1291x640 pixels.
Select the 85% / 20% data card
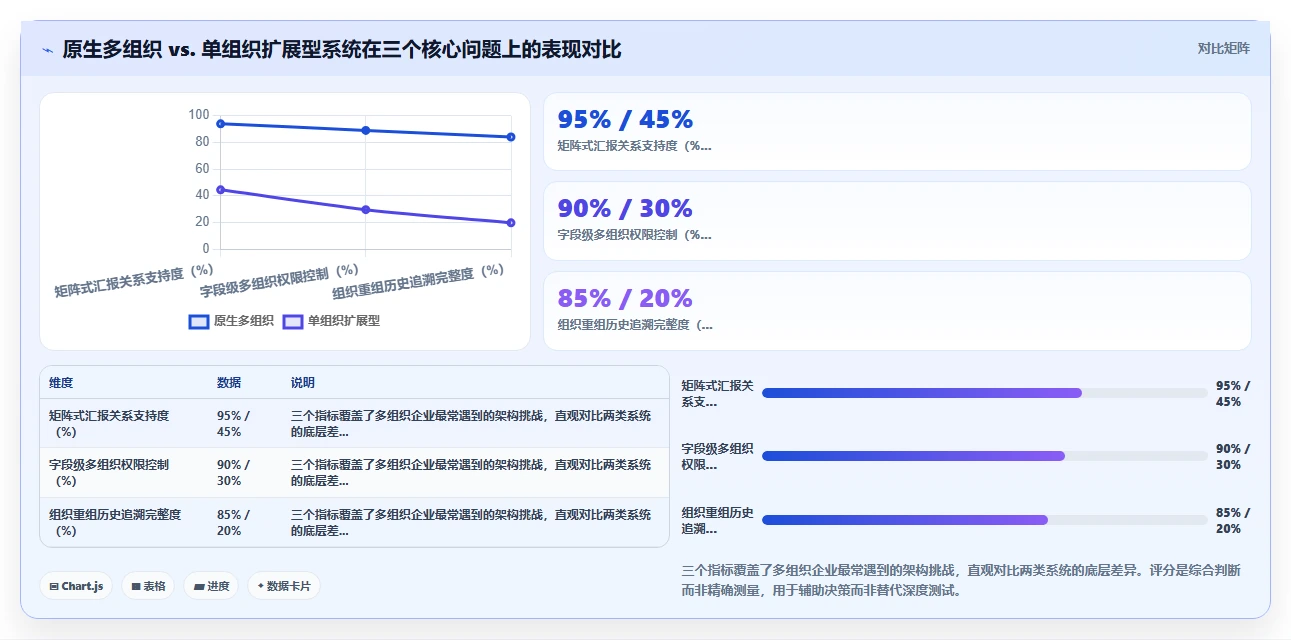(897, 311)
